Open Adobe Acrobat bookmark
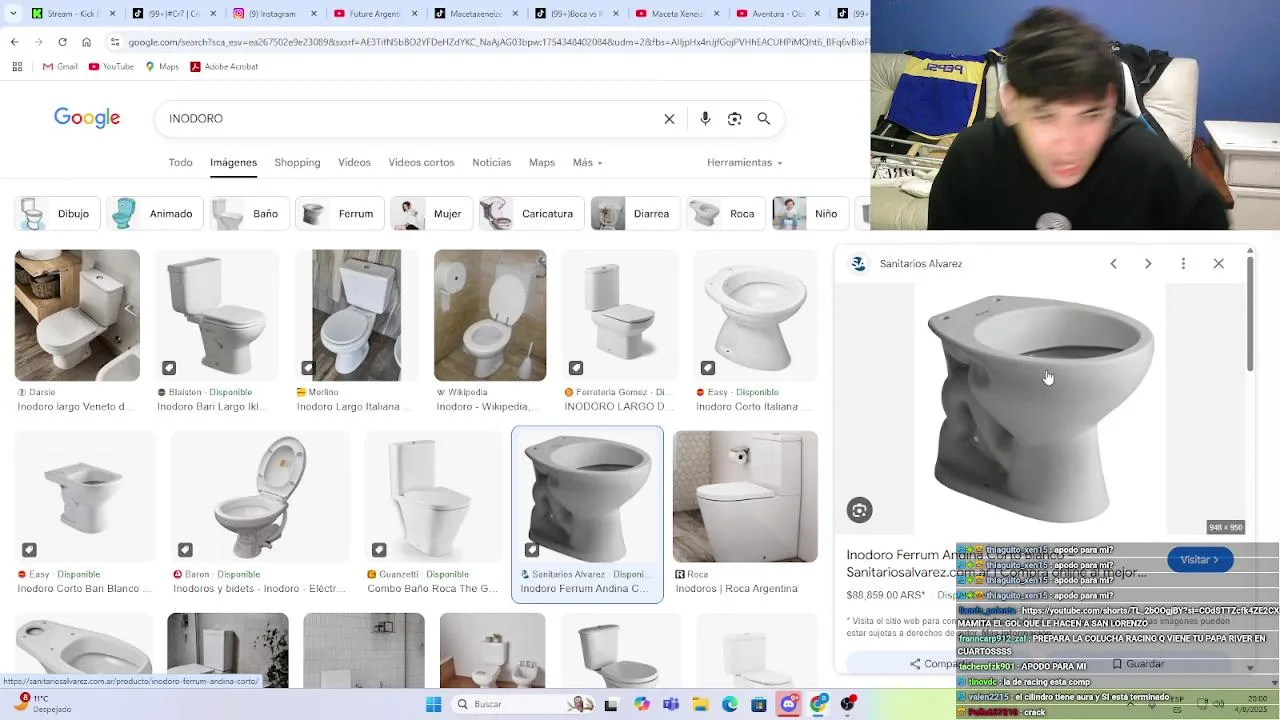This screenshot has width=1280, height=720. (x=224, y=67)
